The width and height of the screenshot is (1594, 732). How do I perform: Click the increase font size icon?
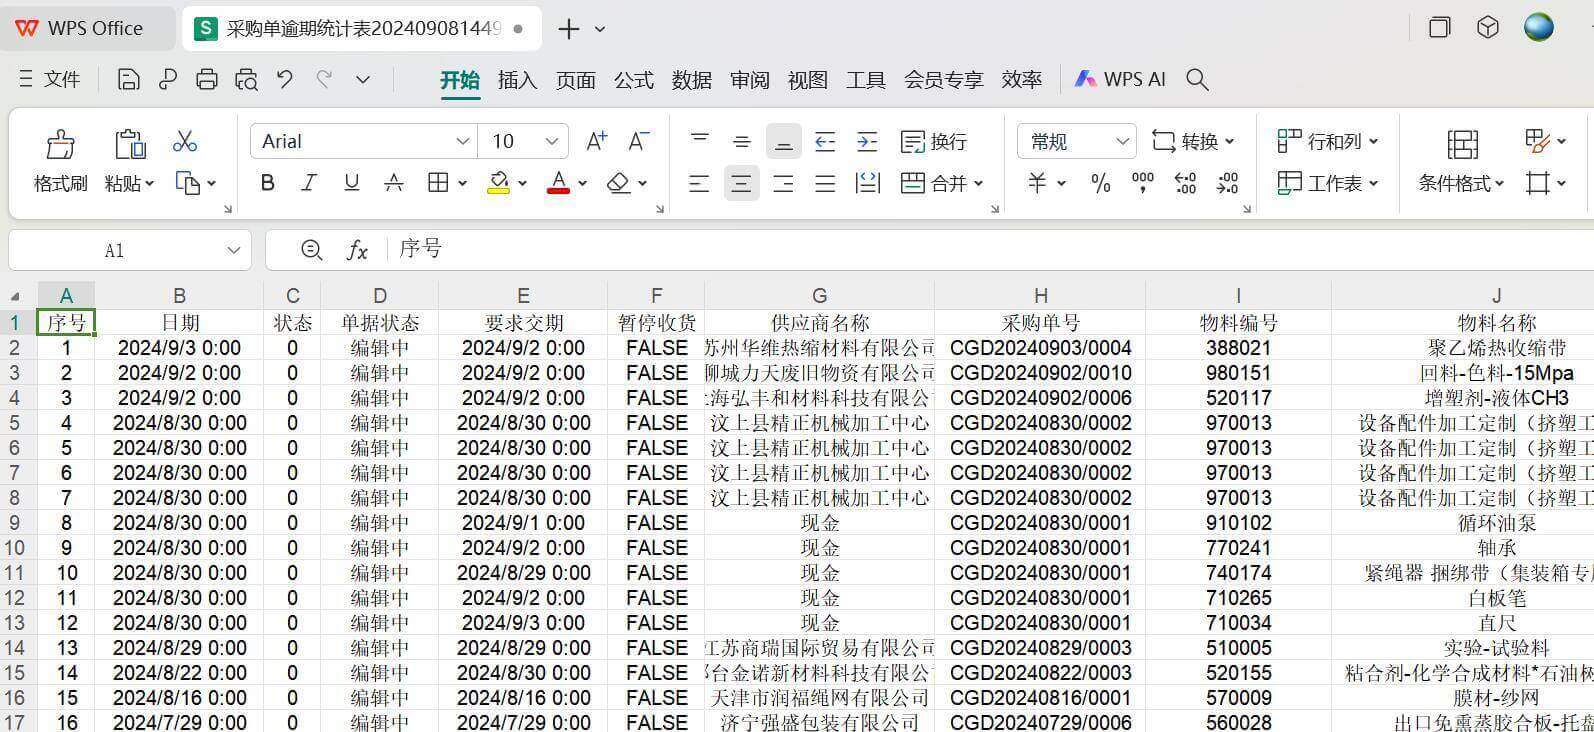[x=596, y=141]
